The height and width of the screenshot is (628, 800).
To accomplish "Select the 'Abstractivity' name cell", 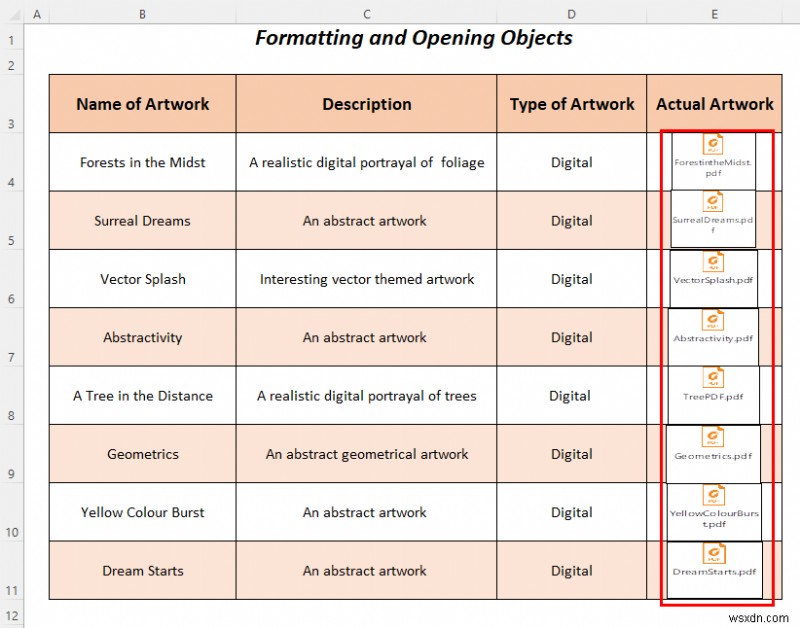I will coord(142,337).
